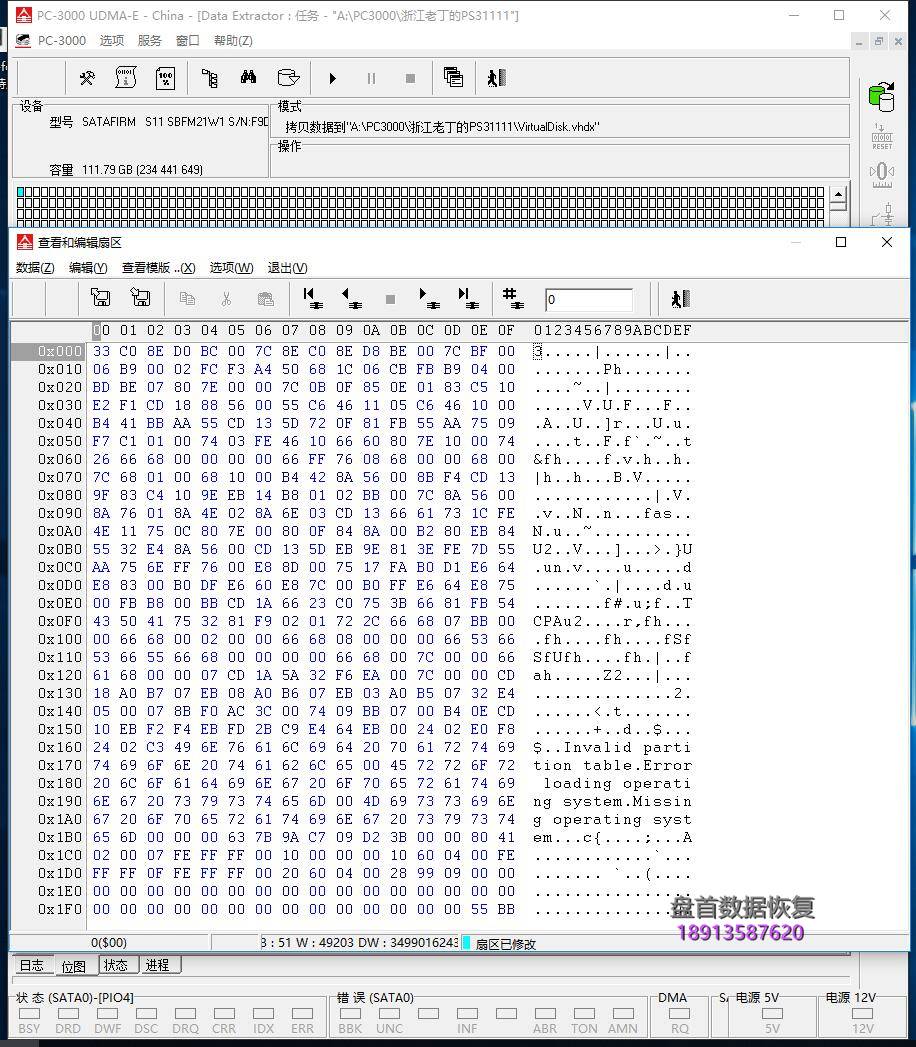Stop the data extraction task
916x1047 pixels.
(410, 78)
